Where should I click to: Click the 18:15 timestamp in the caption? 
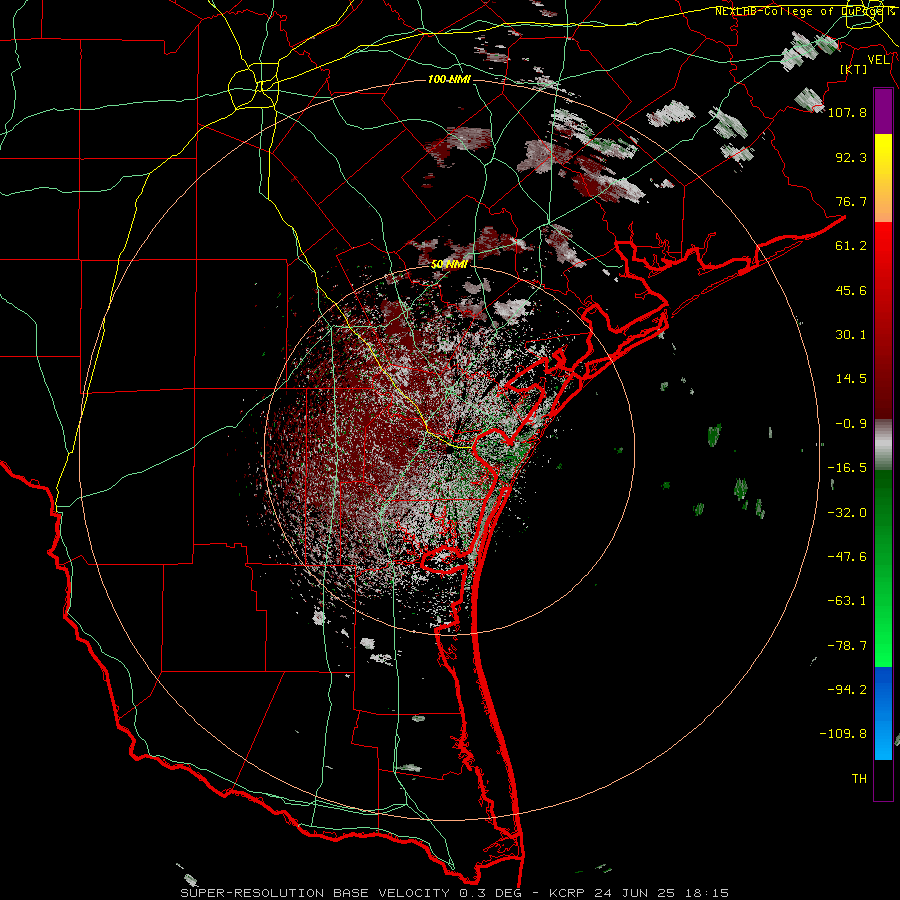(x=707, y=893)
